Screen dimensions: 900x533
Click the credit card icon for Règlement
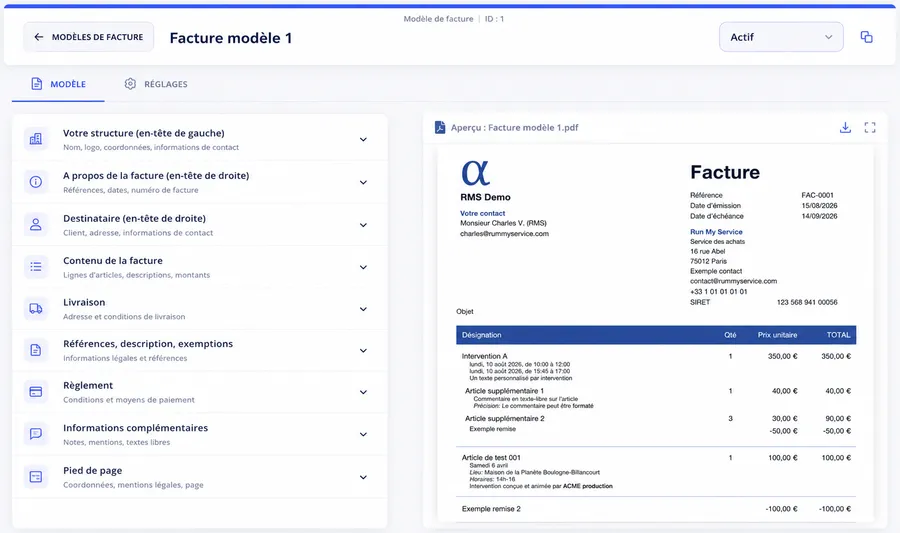[36, 392]
